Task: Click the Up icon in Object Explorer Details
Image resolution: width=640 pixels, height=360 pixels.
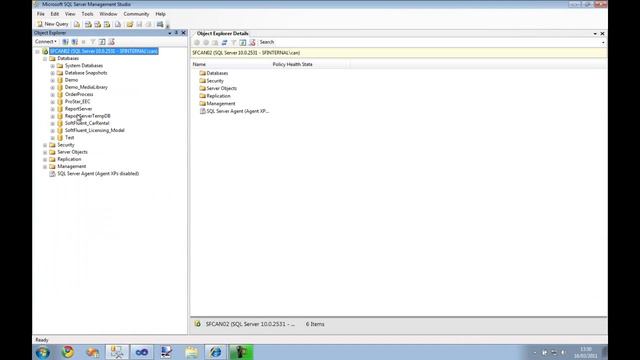Action: [x=215, y=42]
